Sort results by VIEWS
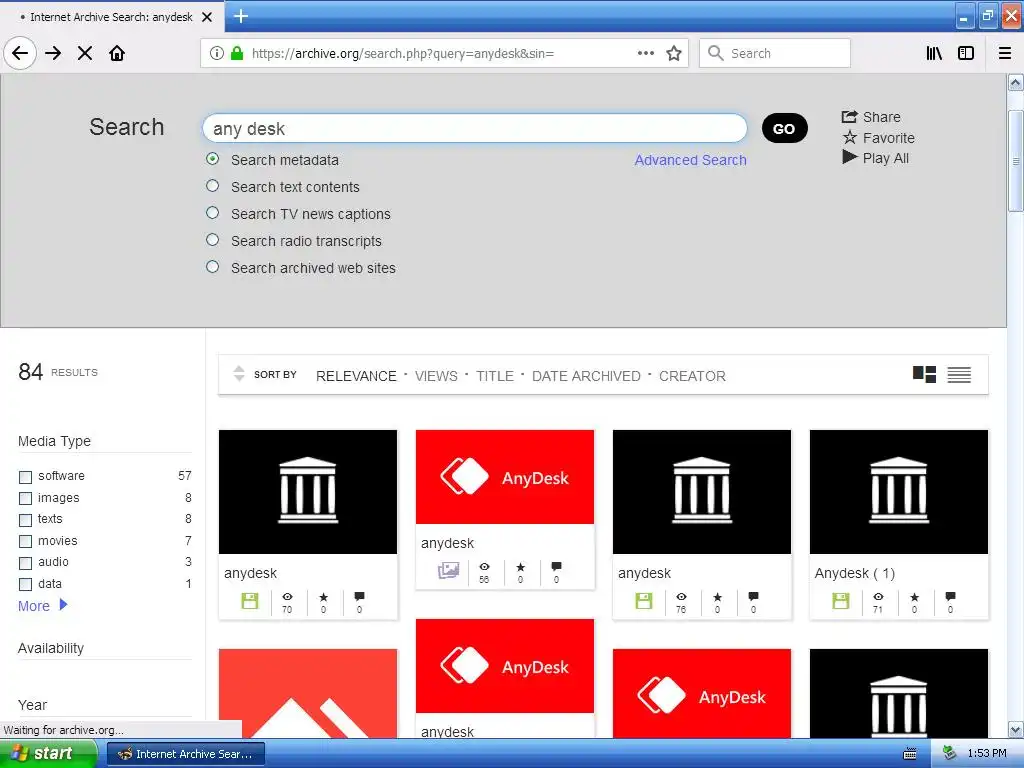 point(436,376)
